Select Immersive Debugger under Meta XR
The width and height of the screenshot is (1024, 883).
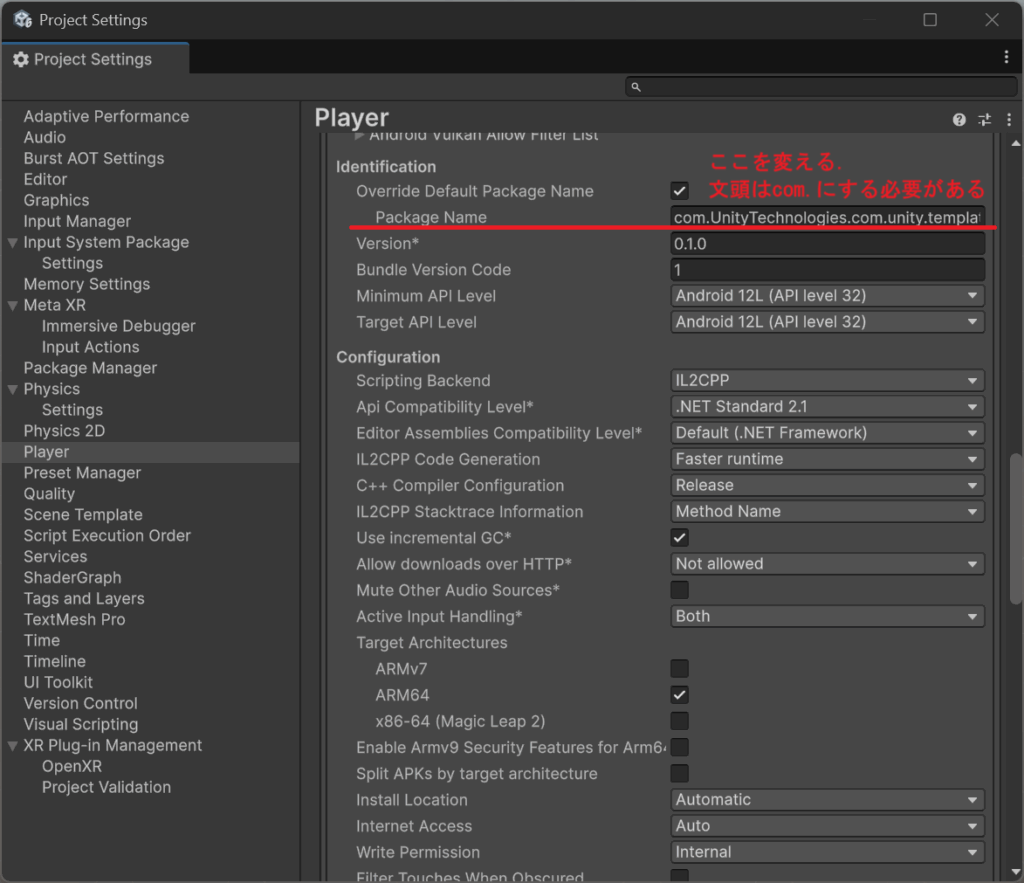coord(118,326)
